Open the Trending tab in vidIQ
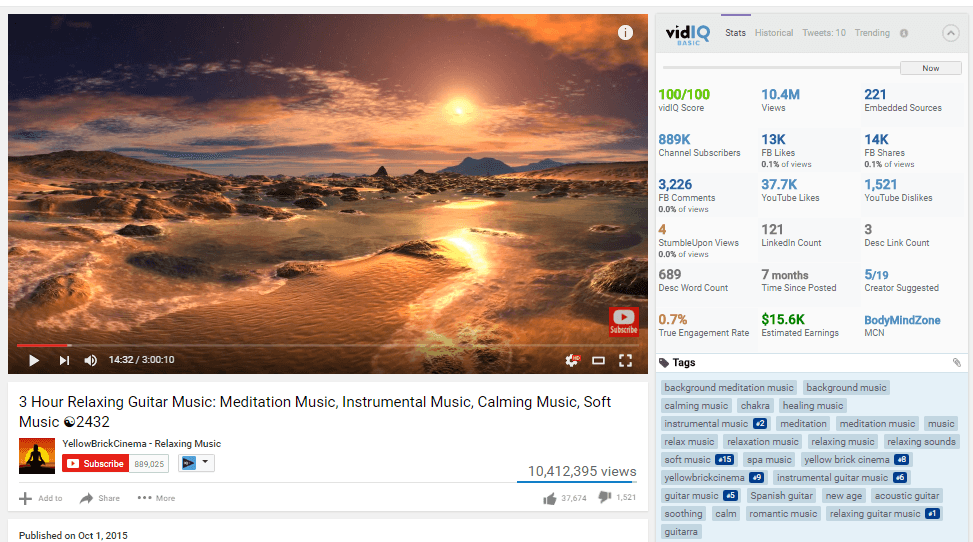Screen dimensions: 973x542 (872, 33)
